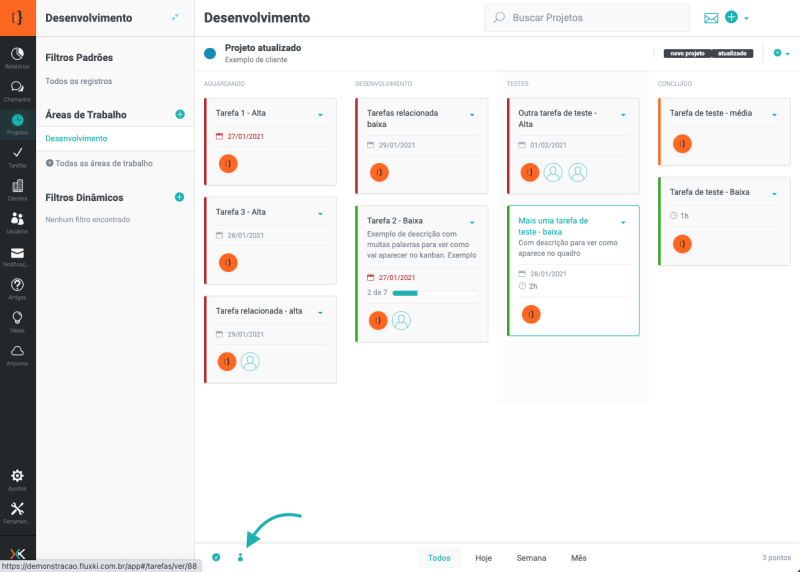Go to Tarefas via sidebar checkmark icon
This screenshot has width=800, height=572.
point(17,154)
